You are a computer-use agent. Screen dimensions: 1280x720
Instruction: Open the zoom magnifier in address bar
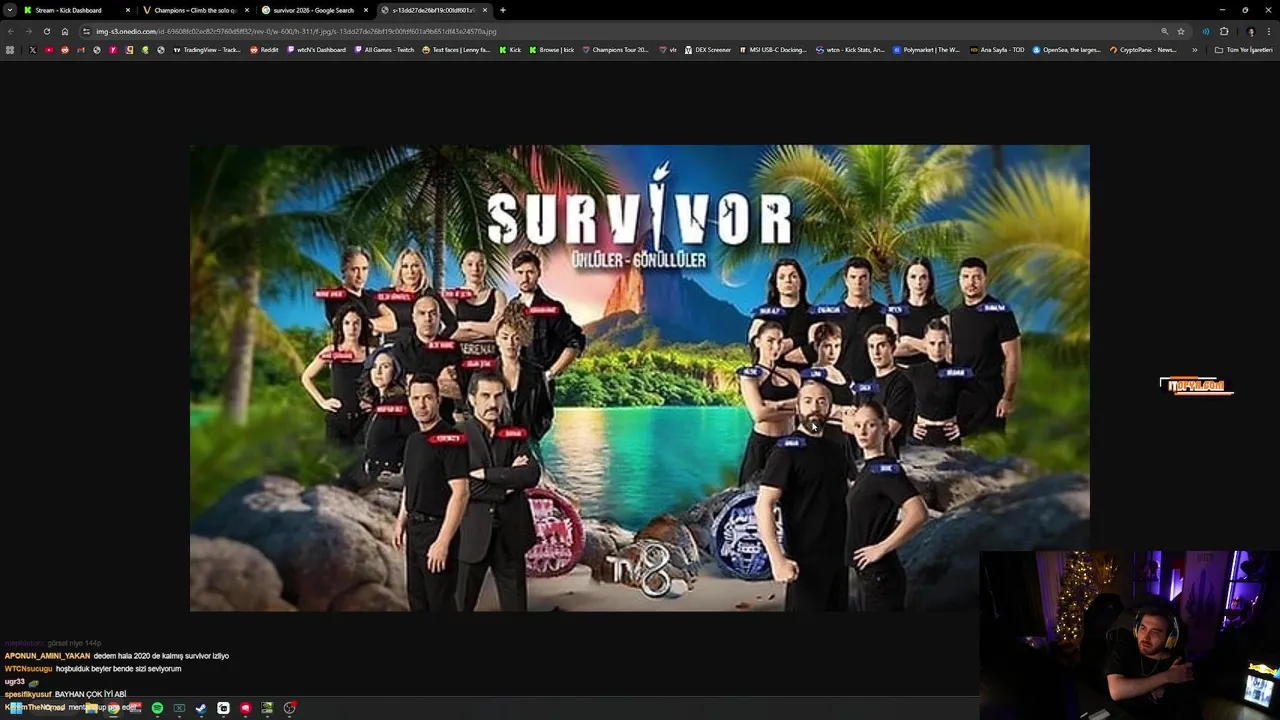click(1164, 31)
